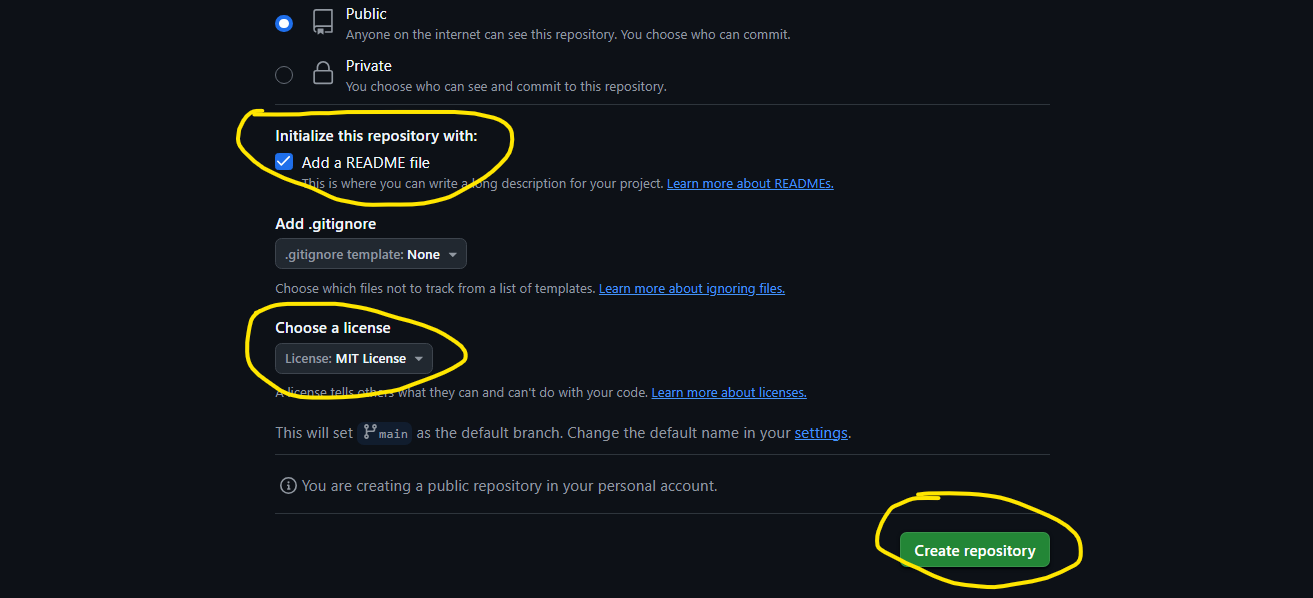Click the "Choose a license" heading

click(333, 328)
